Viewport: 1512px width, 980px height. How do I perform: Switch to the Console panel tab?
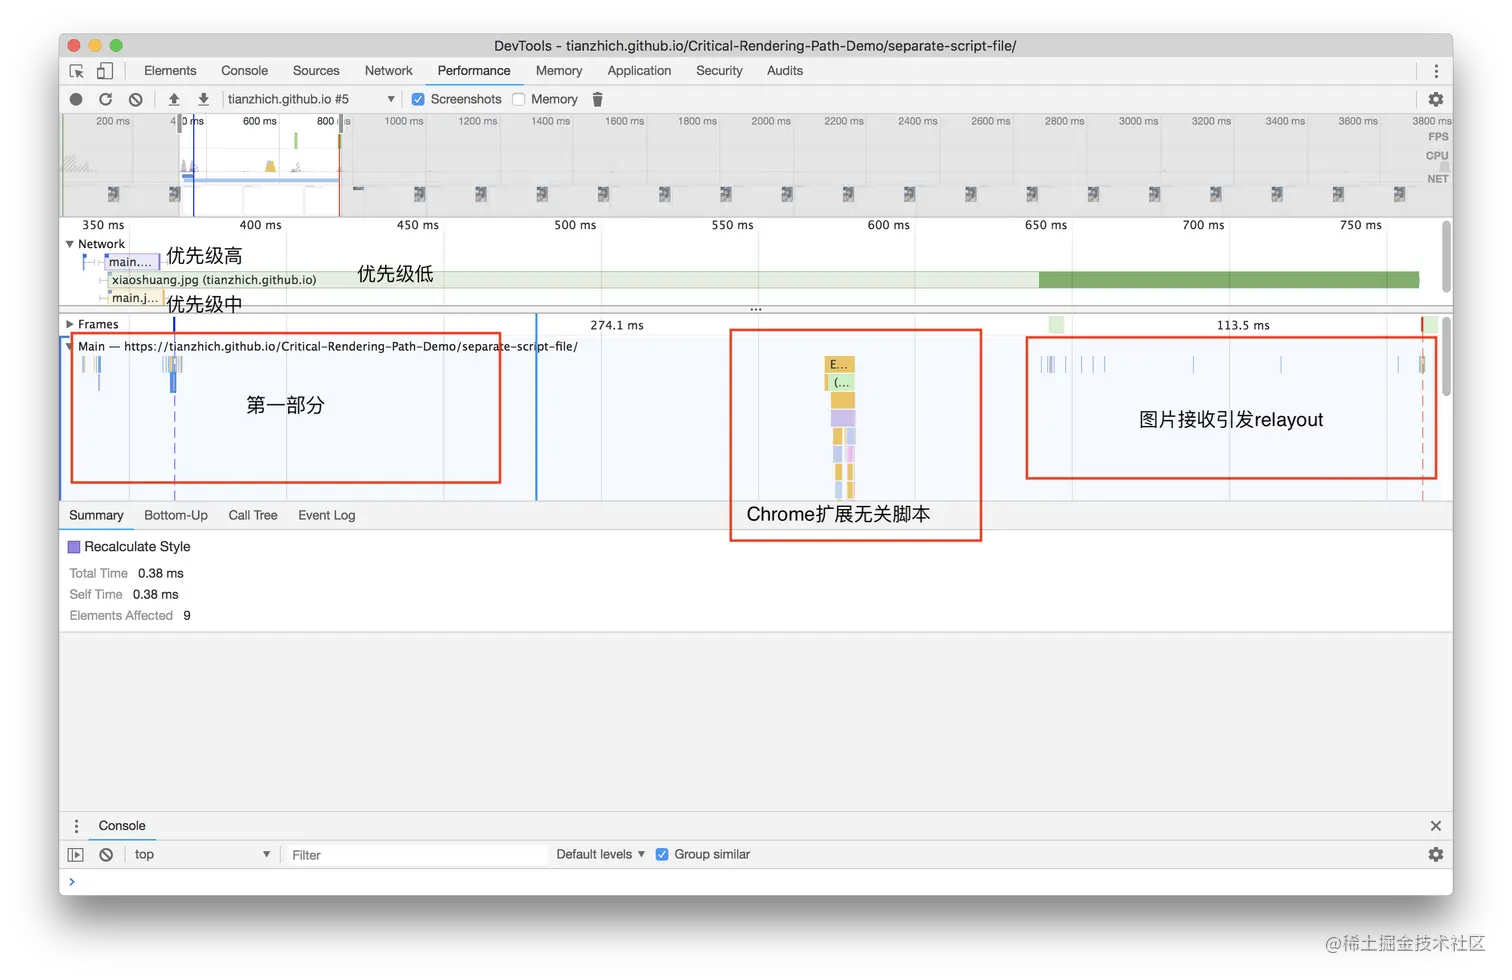(244, 71)
